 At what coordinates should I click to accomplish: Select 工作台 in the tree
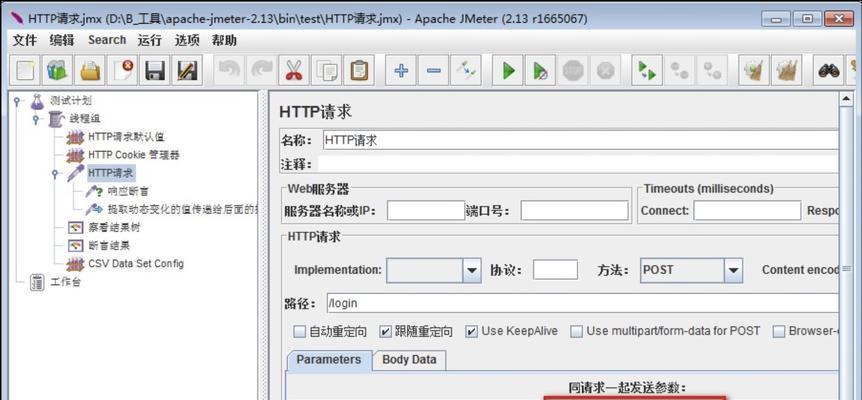65,282
